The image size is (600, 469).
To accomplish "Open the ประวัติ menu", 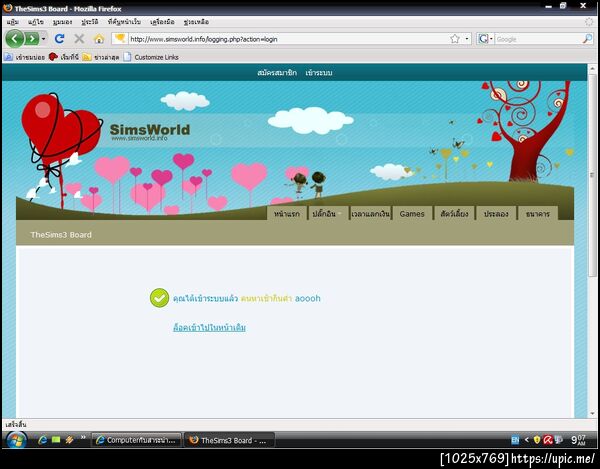I will click(x=90, y=22).
